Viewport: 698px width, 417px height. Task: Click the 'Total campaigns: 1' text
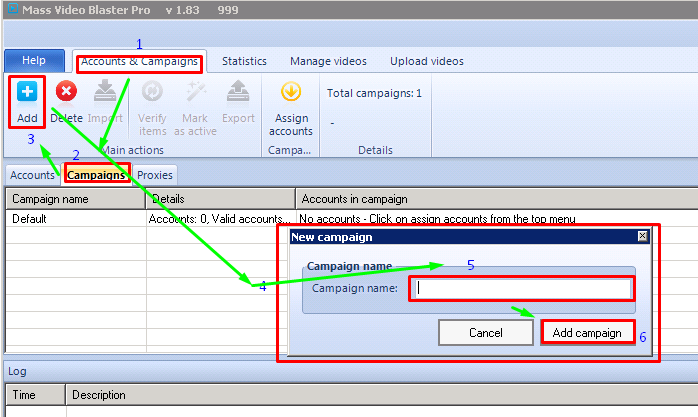pyautogui.click(x=374, y=93)
